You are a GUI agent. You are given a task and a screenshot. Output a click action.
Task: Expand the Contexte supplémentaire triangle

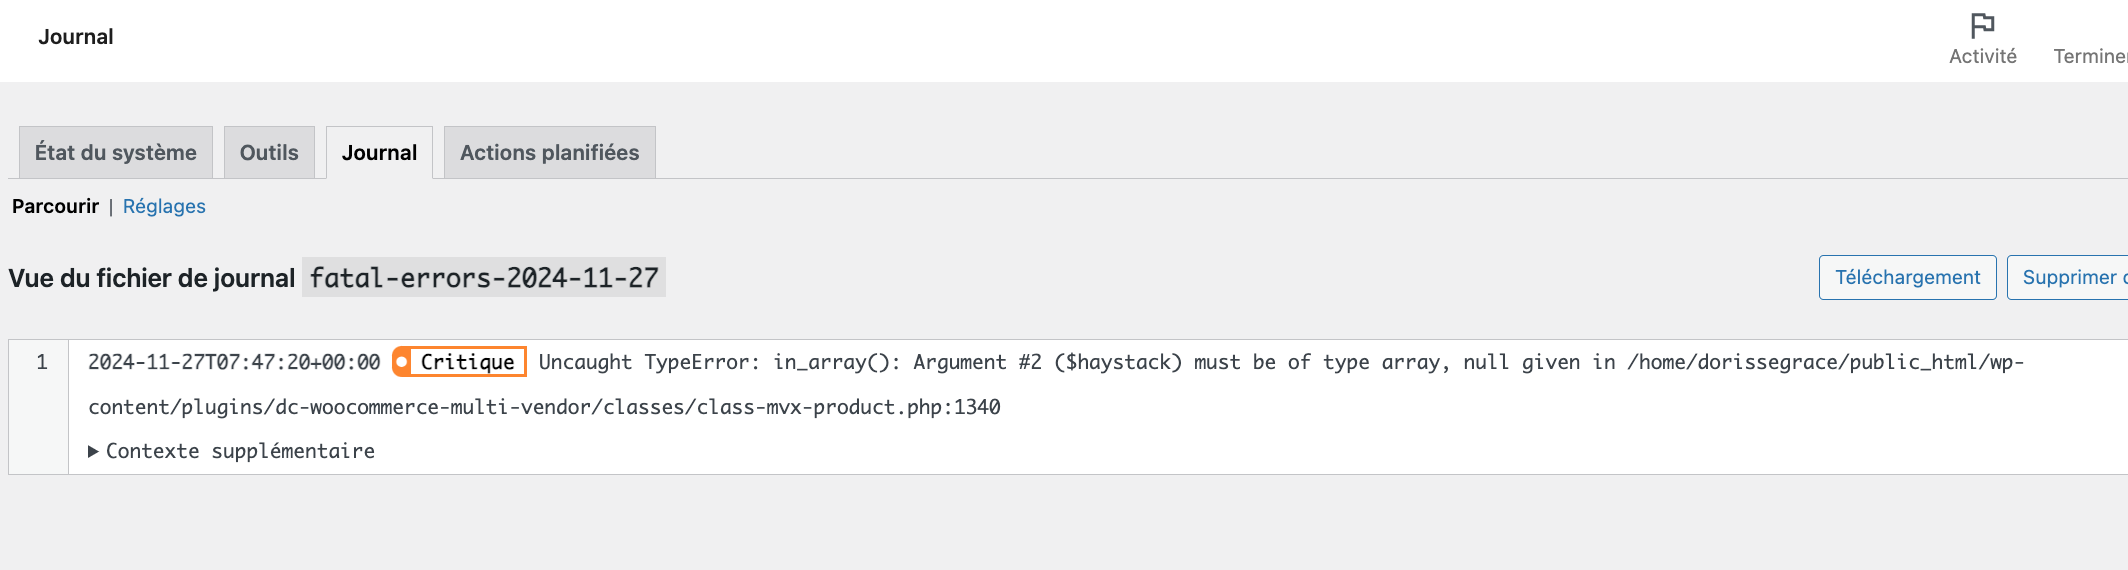(93, 451)
